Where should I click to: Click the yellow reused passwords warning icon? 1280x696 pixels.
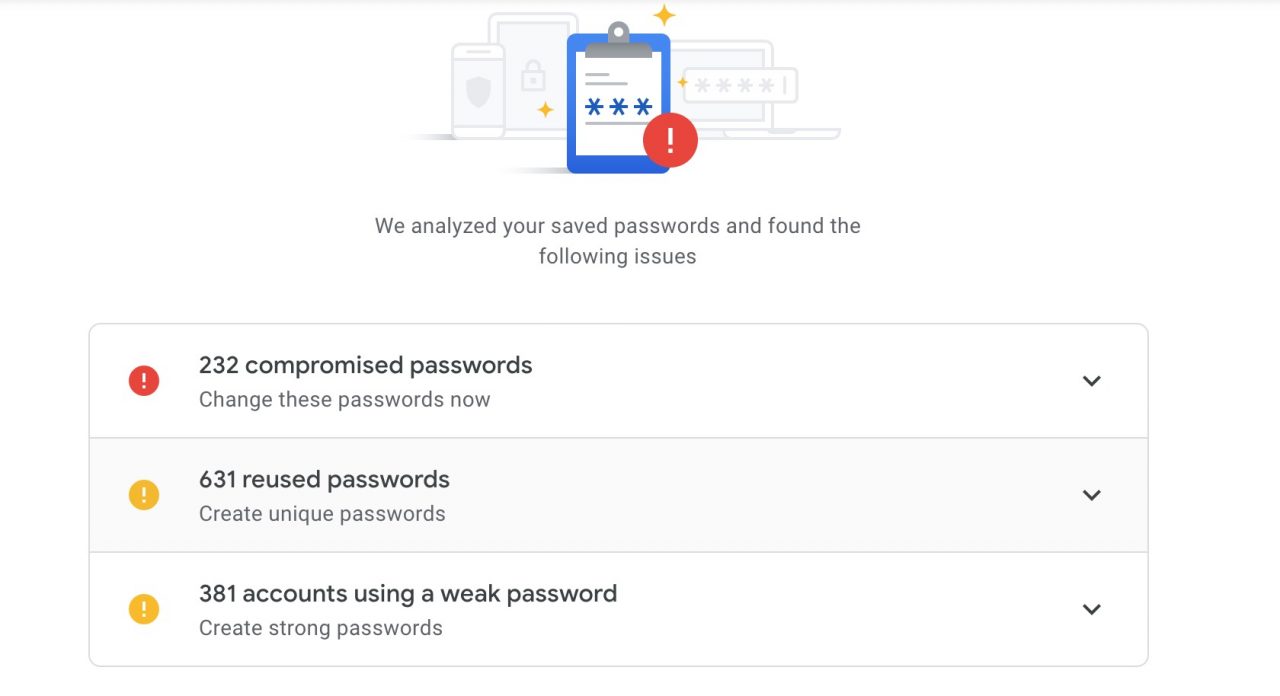point(144,495)
